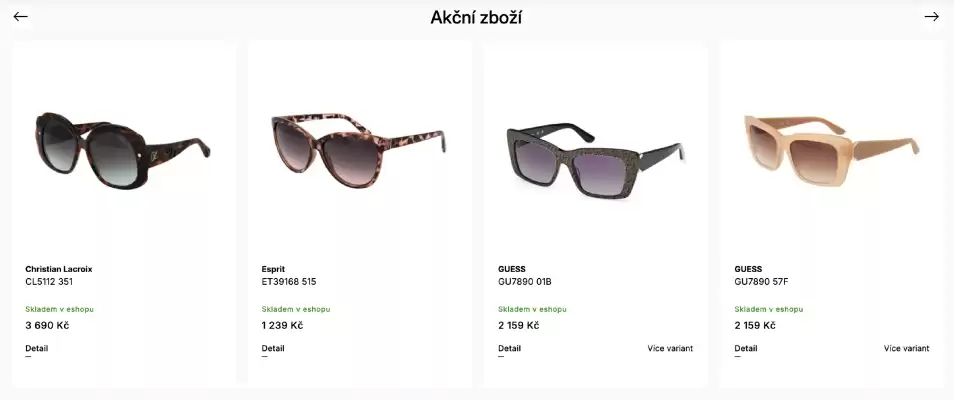
Task: Open Detail for GUESS GU7890 57F
Action: coord(745,348)
